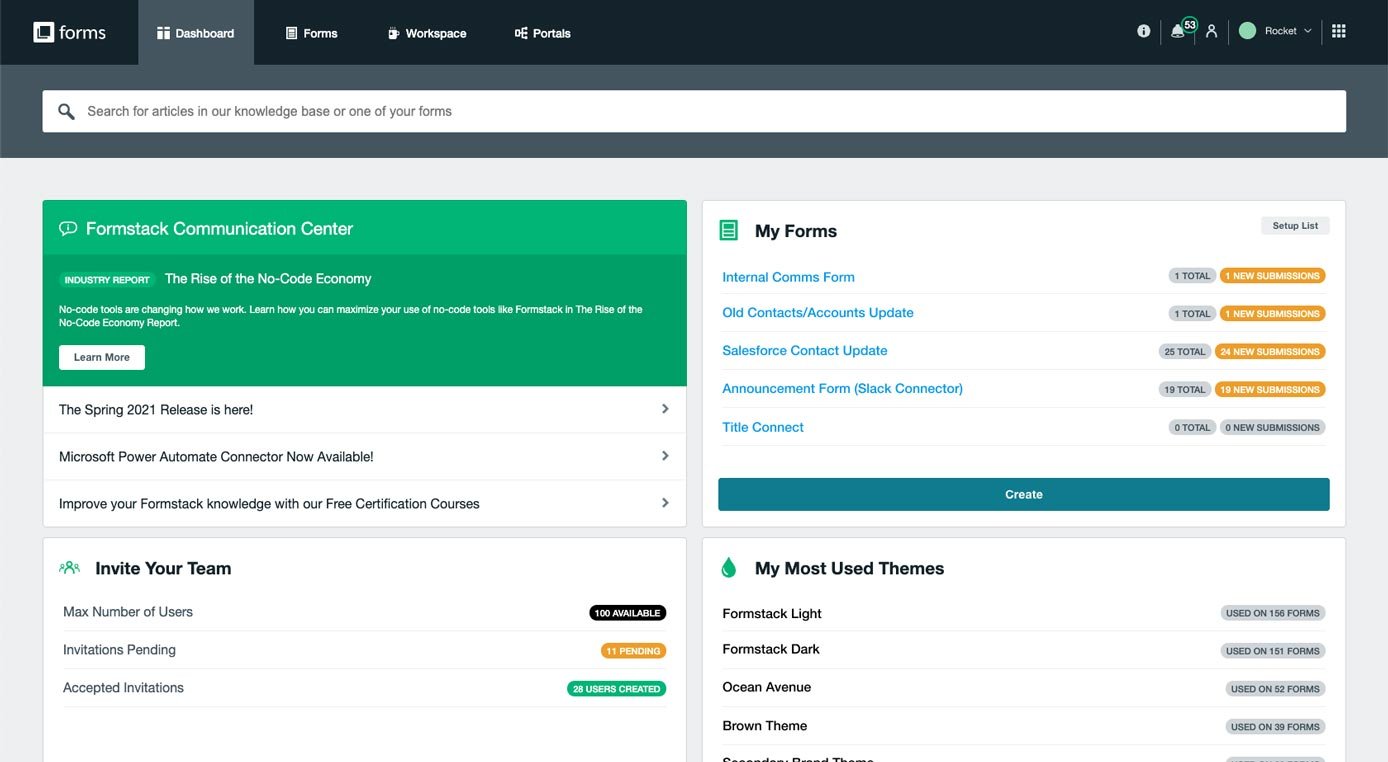
Task: Click the Create button
Action: coord(1023,493)
